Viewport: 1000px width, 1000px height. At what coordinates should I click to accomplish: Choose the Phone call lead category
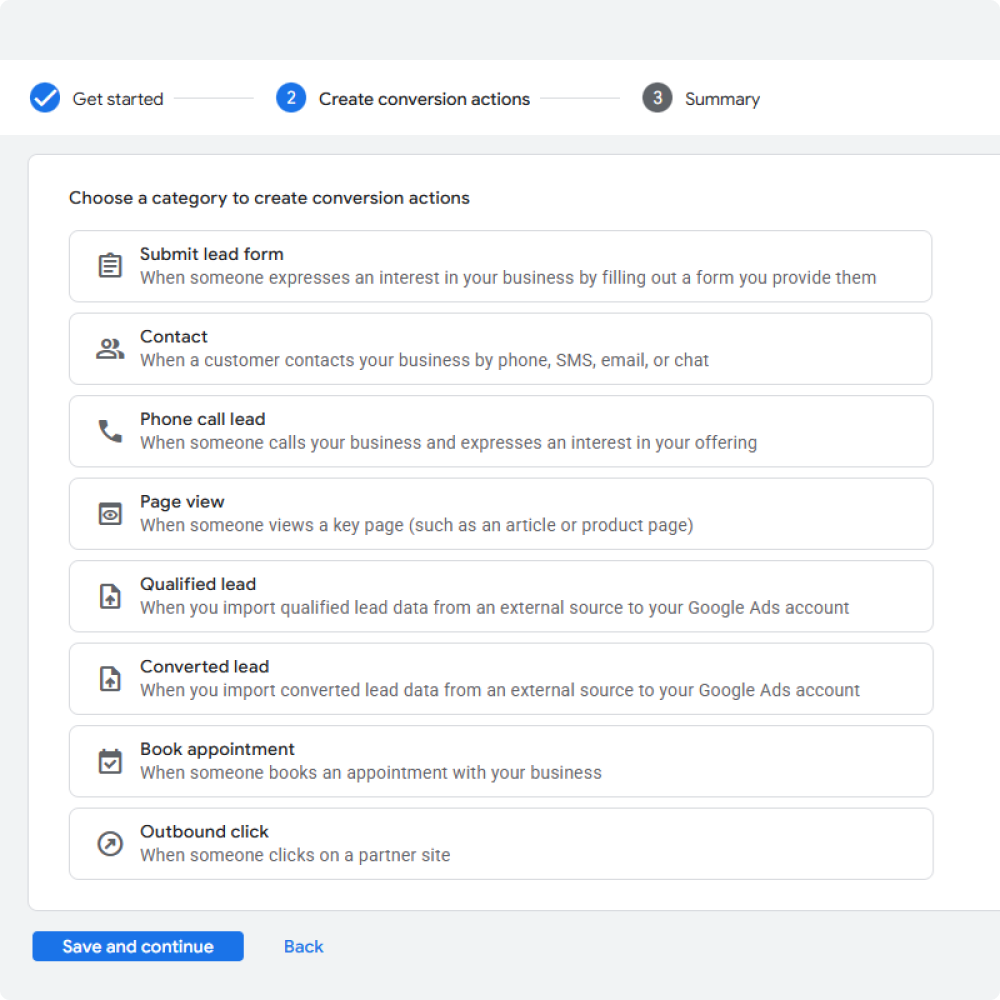pyautogui.click(x=500, y=430)
